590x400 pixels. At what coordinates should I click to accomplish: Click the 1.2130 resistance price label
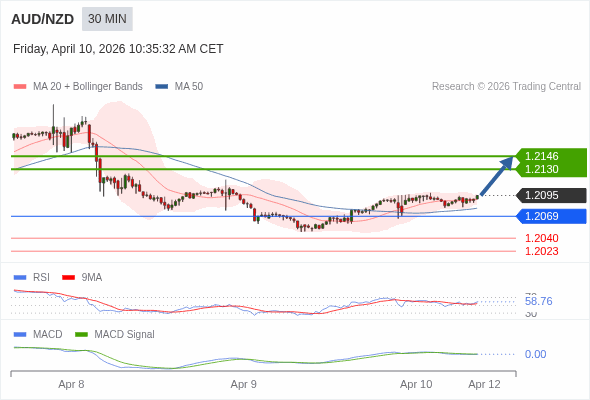[541, 169]
